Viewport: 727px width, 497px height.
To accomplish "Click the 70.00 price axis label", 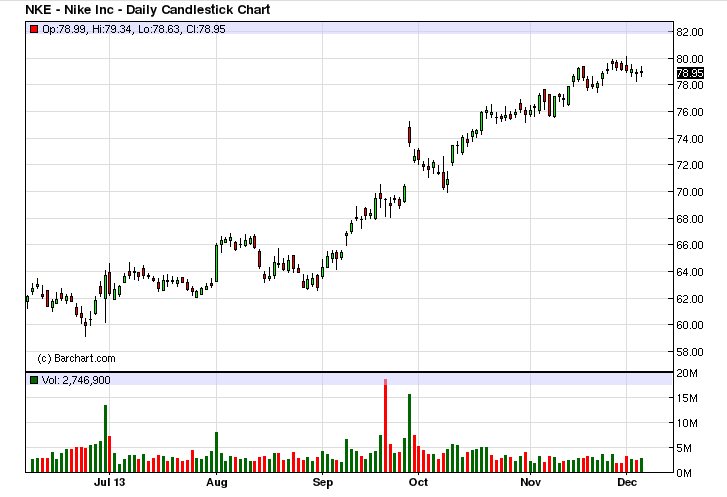I will coord(690,192).
